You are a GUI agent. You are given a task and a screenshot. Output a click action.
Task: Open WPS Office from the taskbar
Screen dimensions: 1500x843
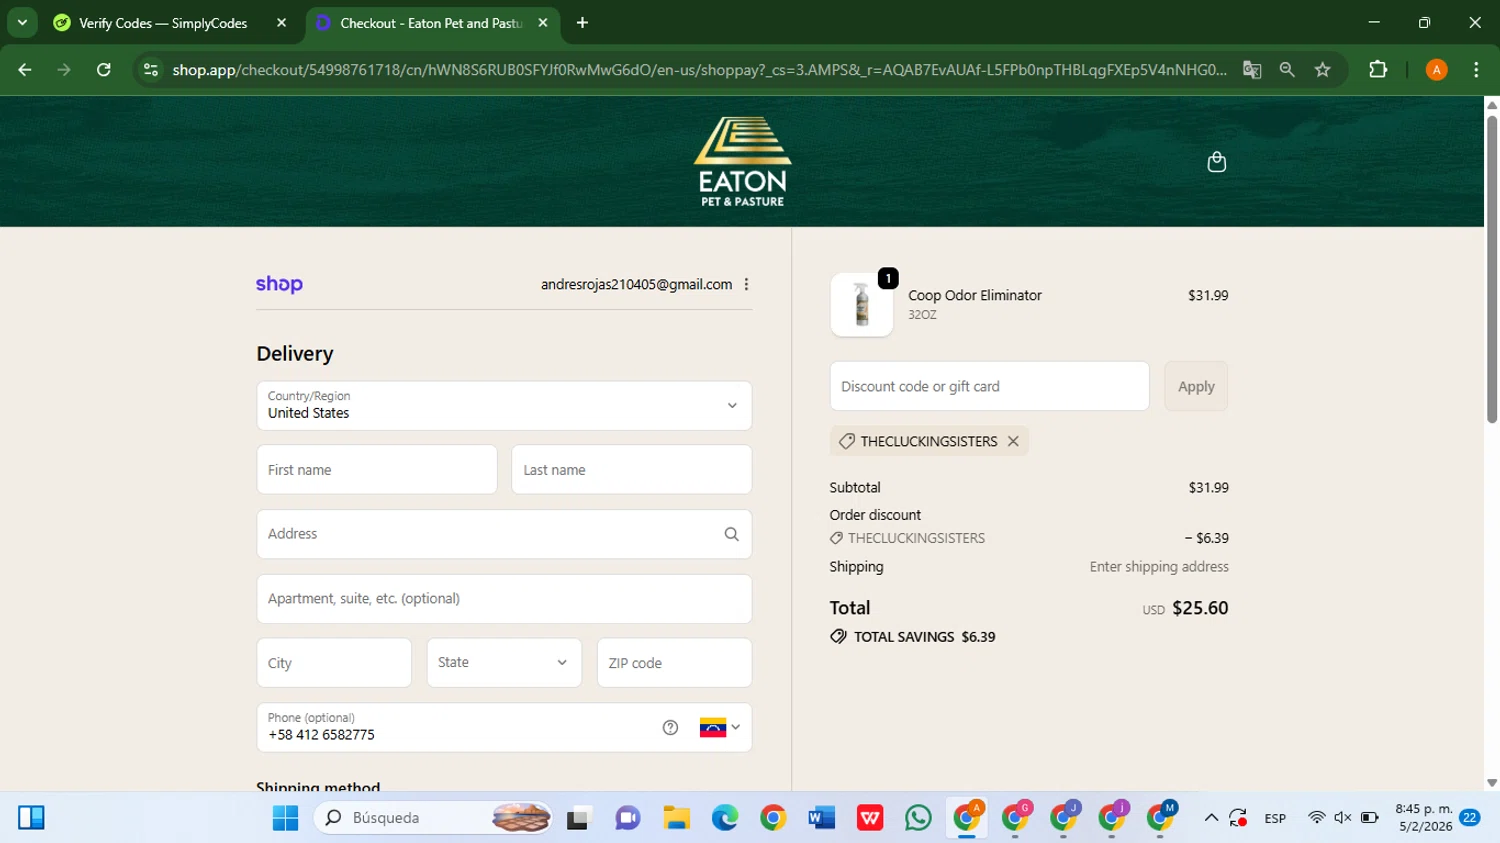870,818
